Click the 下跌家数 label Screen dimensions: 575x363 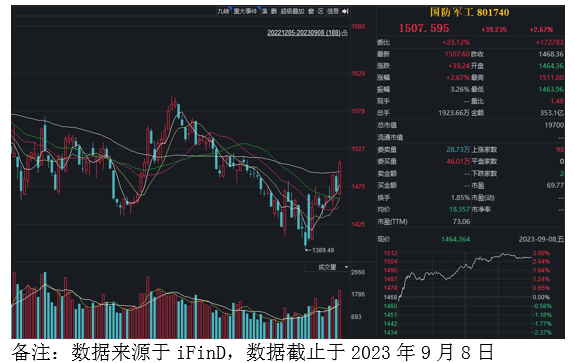[x=484, y=173]
